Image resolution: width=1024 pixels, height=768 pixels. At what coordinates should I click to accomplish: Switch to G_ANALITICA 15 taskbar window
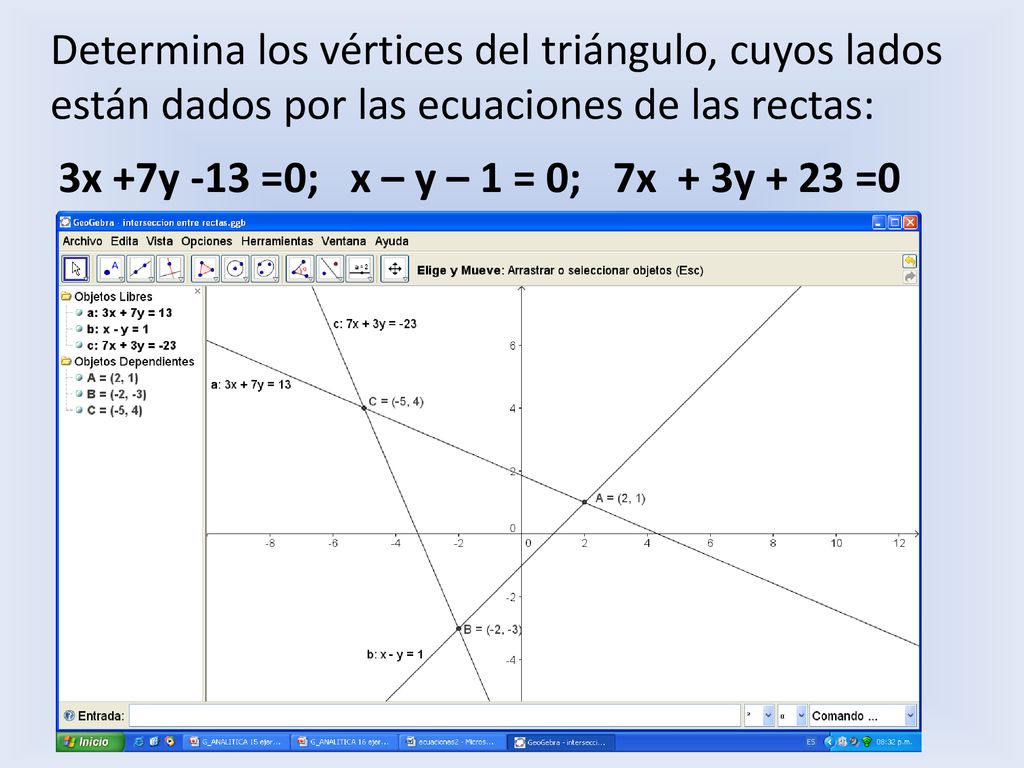pos(235,742)
